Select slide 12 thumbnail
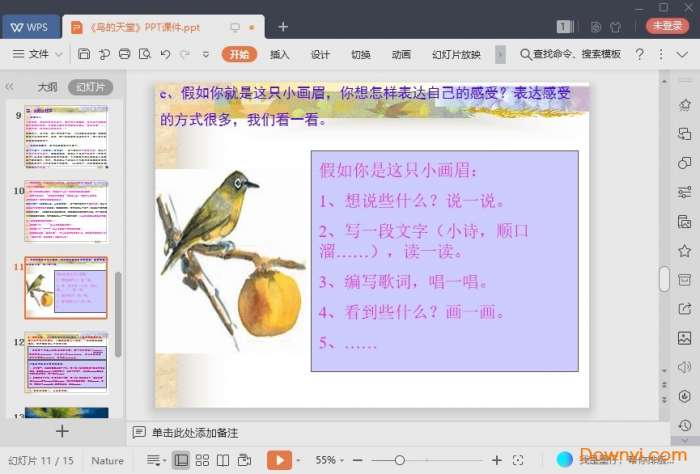This screenshot has height=474, width=700. tap(66, 362)
